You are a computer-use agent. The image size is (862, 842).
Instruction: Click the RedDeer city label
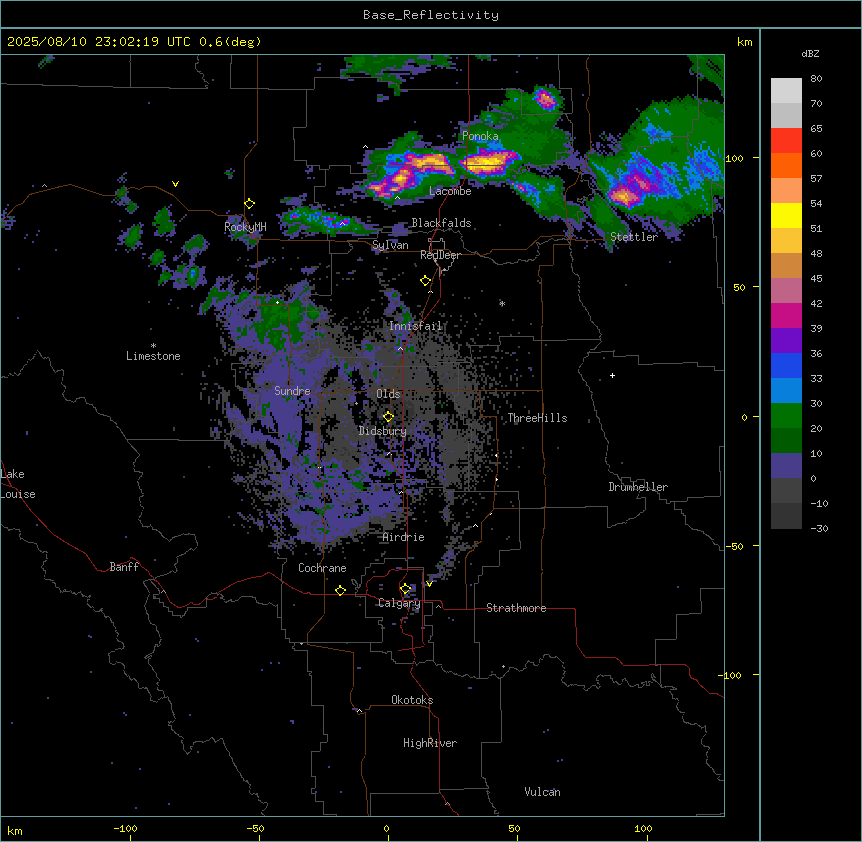440,255
